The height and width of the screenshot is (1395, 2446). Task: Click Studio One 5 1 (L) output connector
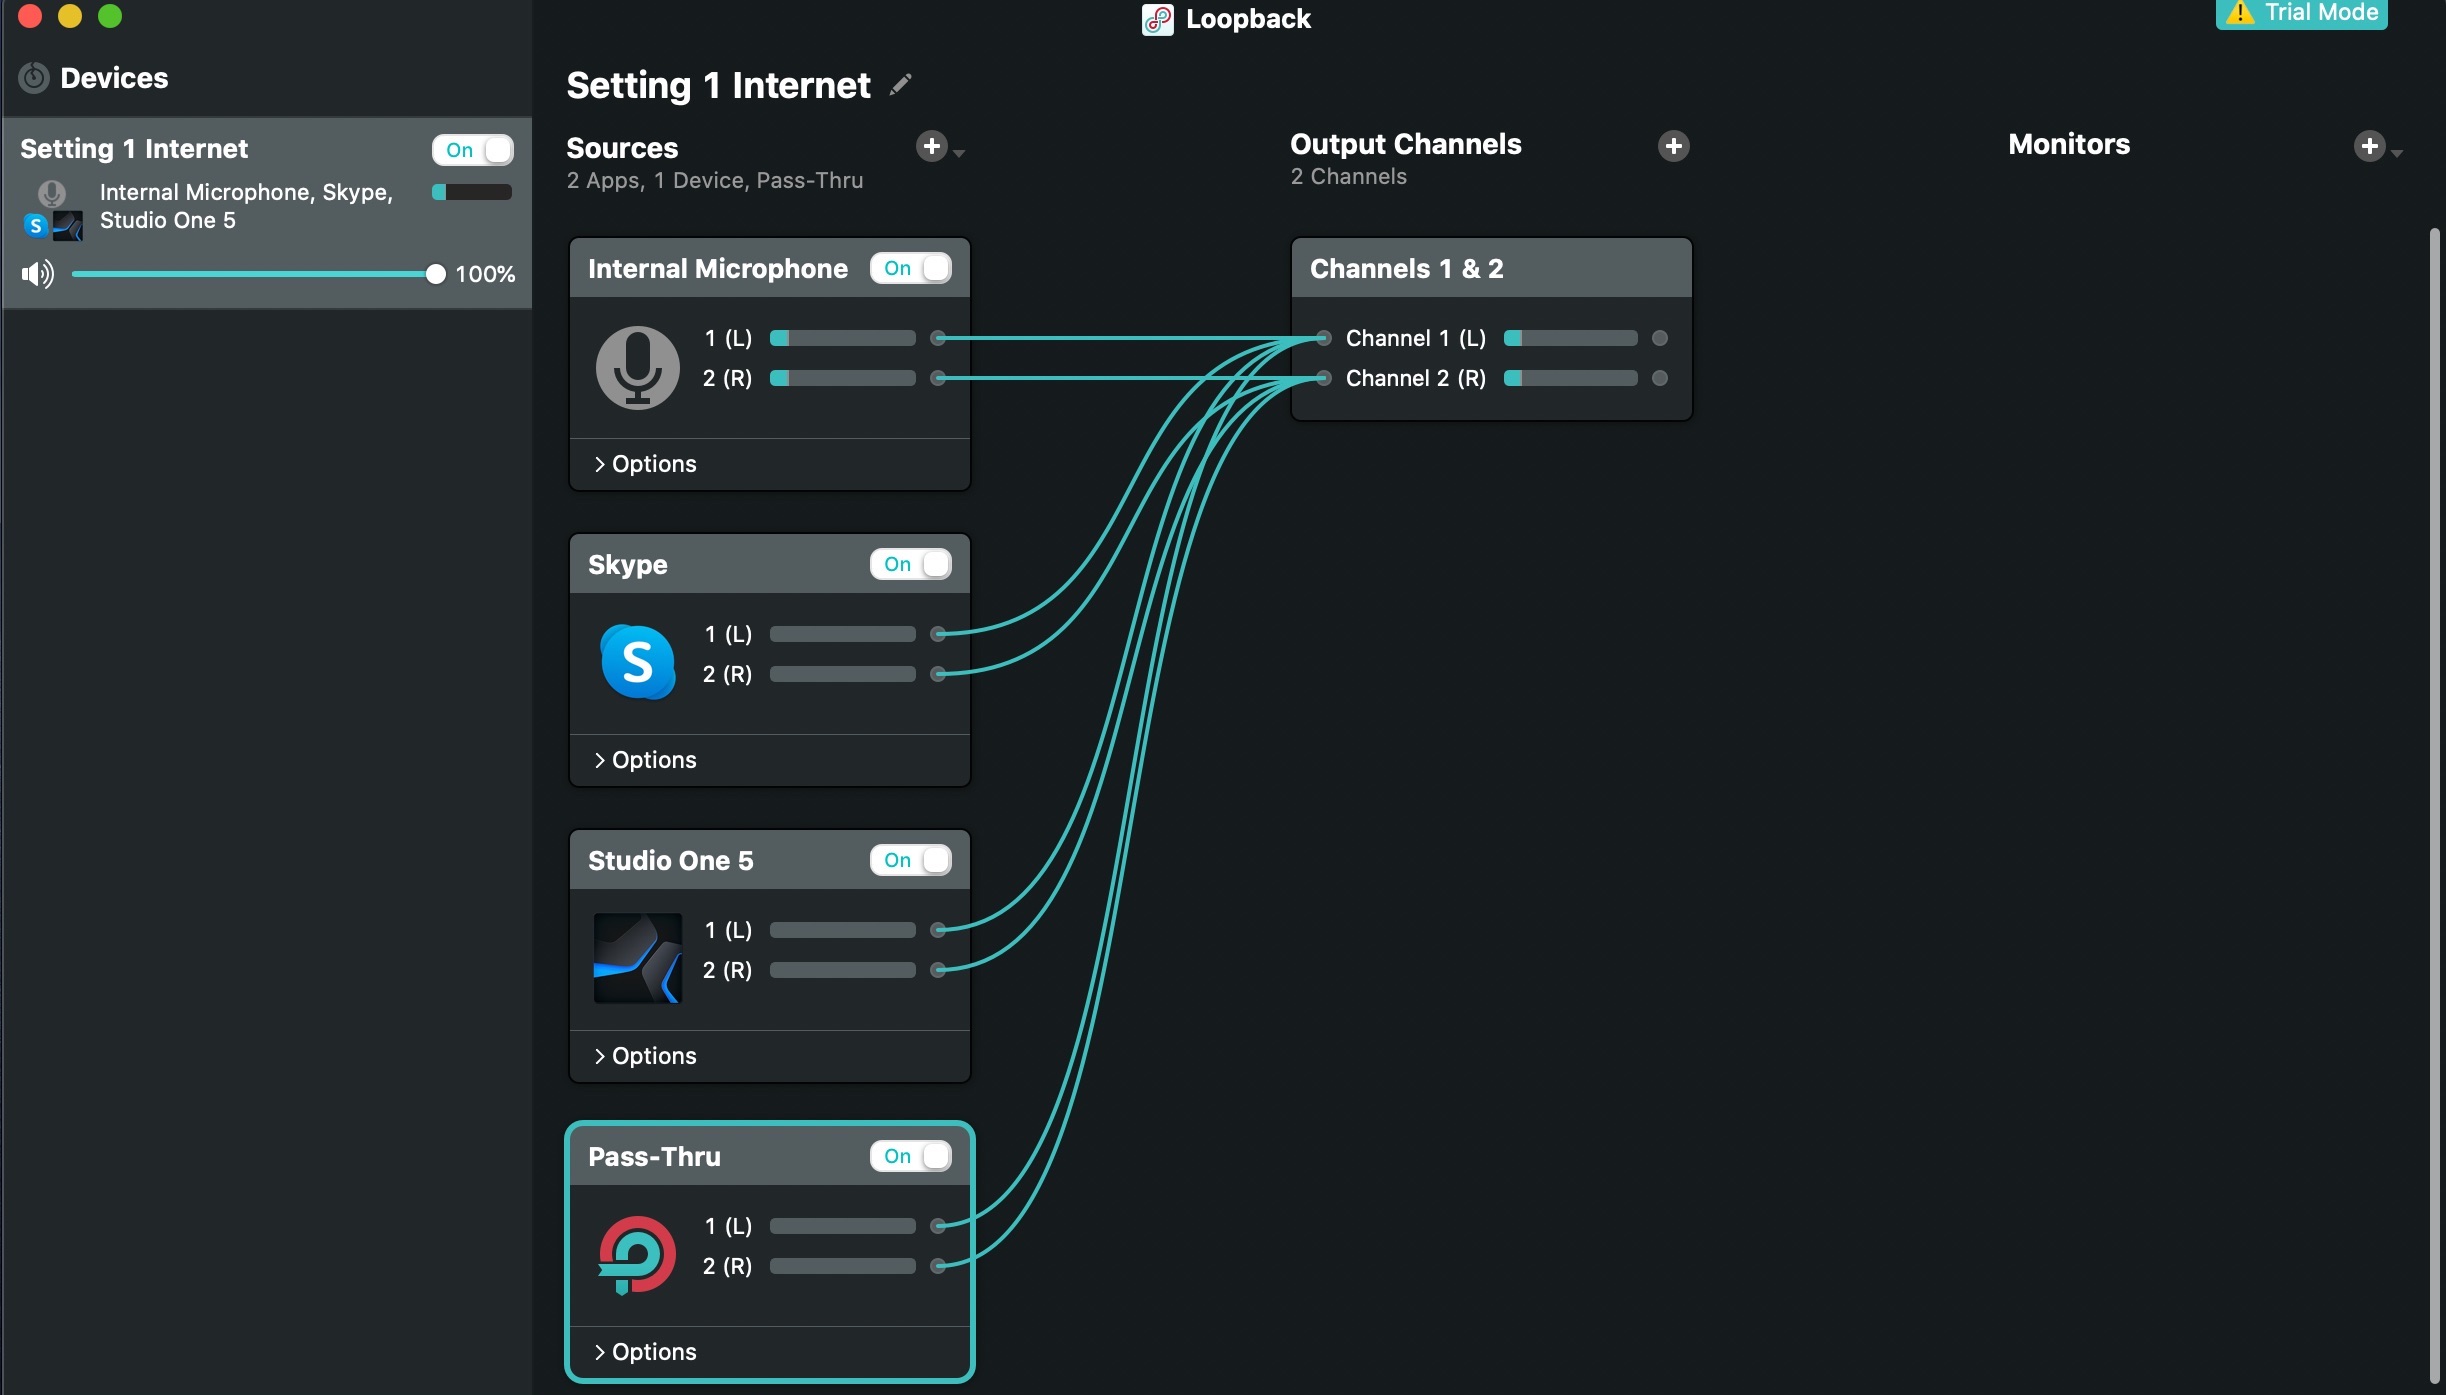click(x=938, y=930)
